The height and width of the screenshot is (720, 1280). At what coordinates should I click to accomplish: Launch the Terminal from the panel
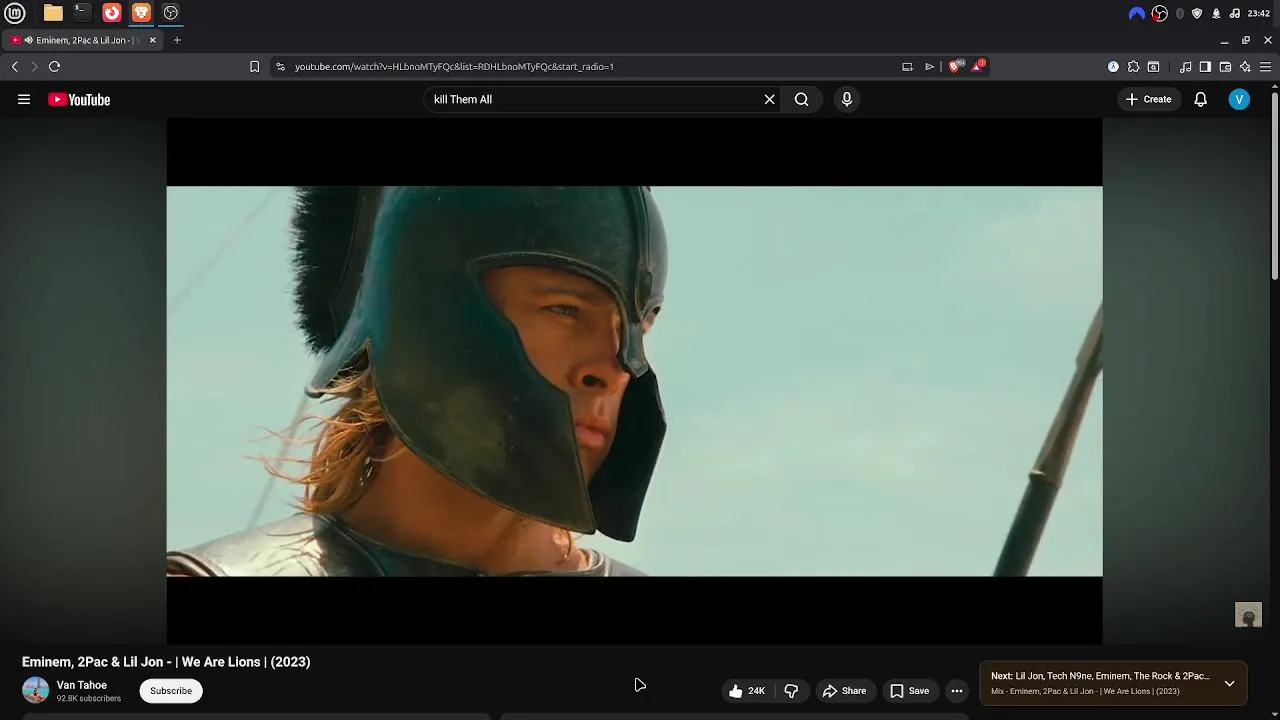click(x=82, y=13)
